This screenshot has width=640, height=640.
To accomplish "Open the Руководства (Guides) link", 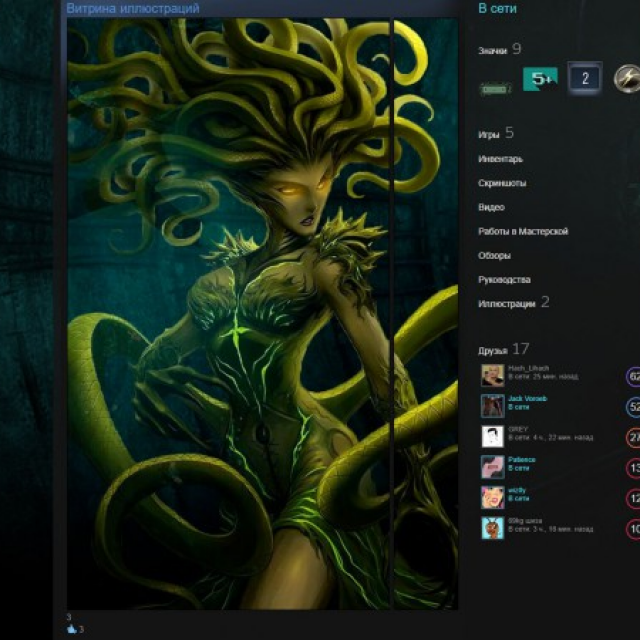I will (504, 280).
